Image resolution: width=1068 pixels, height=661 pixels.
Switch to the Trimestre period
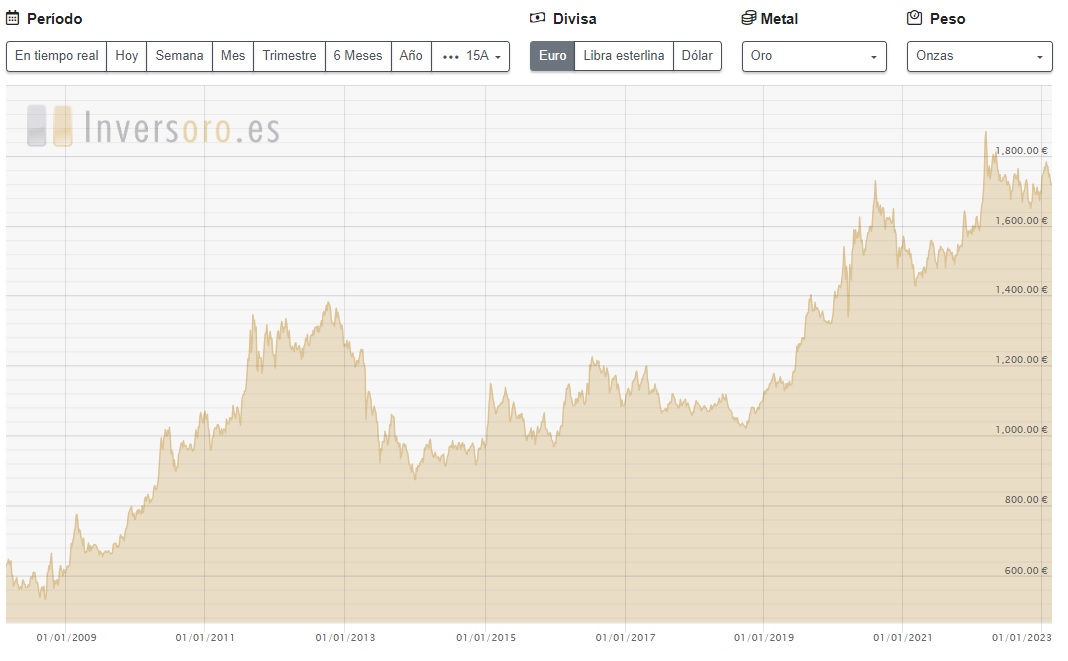click(x=289, y=56)
